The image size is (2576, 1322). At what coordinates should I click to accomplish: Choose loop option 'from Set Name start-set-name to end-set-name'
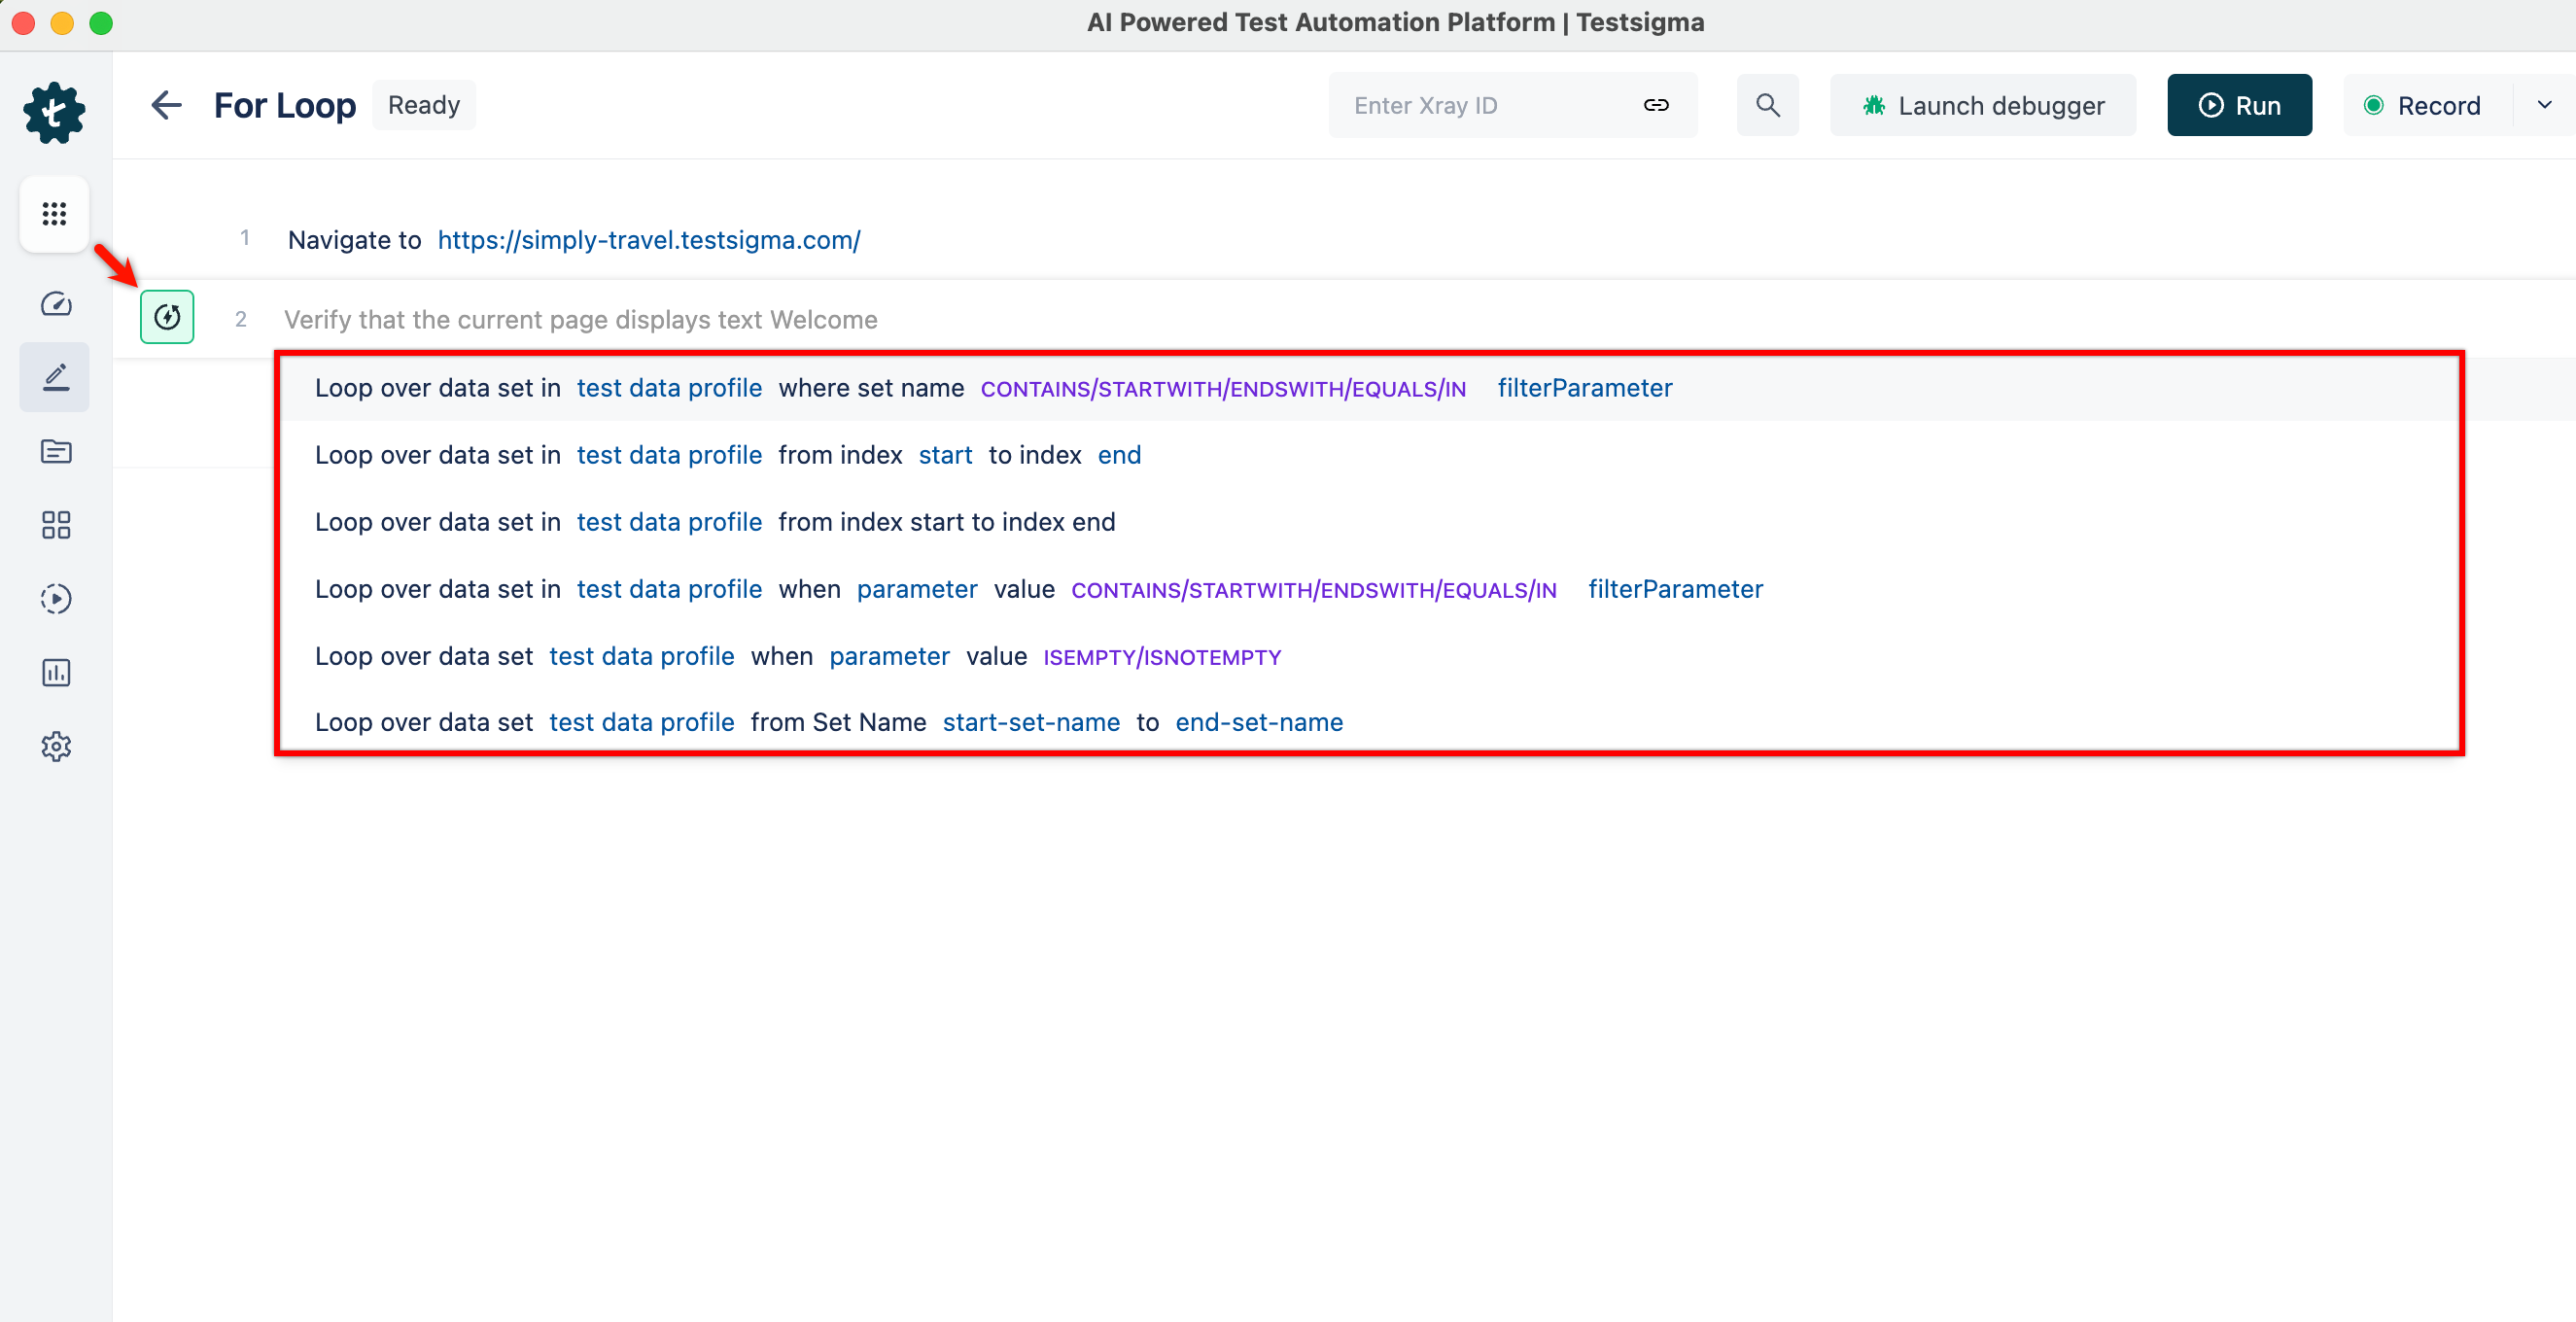1369,722
